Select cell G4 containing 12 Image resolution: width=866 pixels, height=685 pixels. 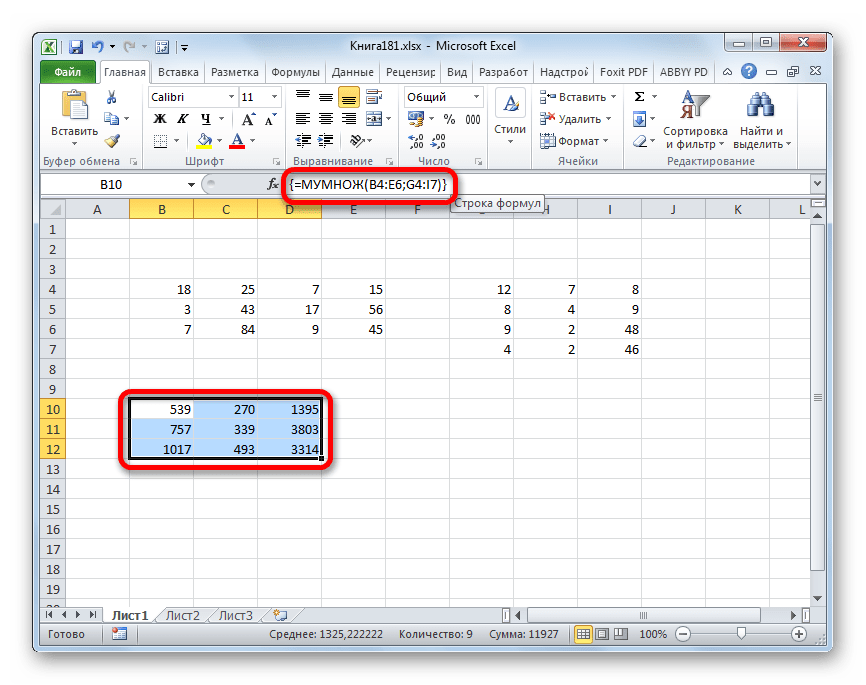(482, 290)
